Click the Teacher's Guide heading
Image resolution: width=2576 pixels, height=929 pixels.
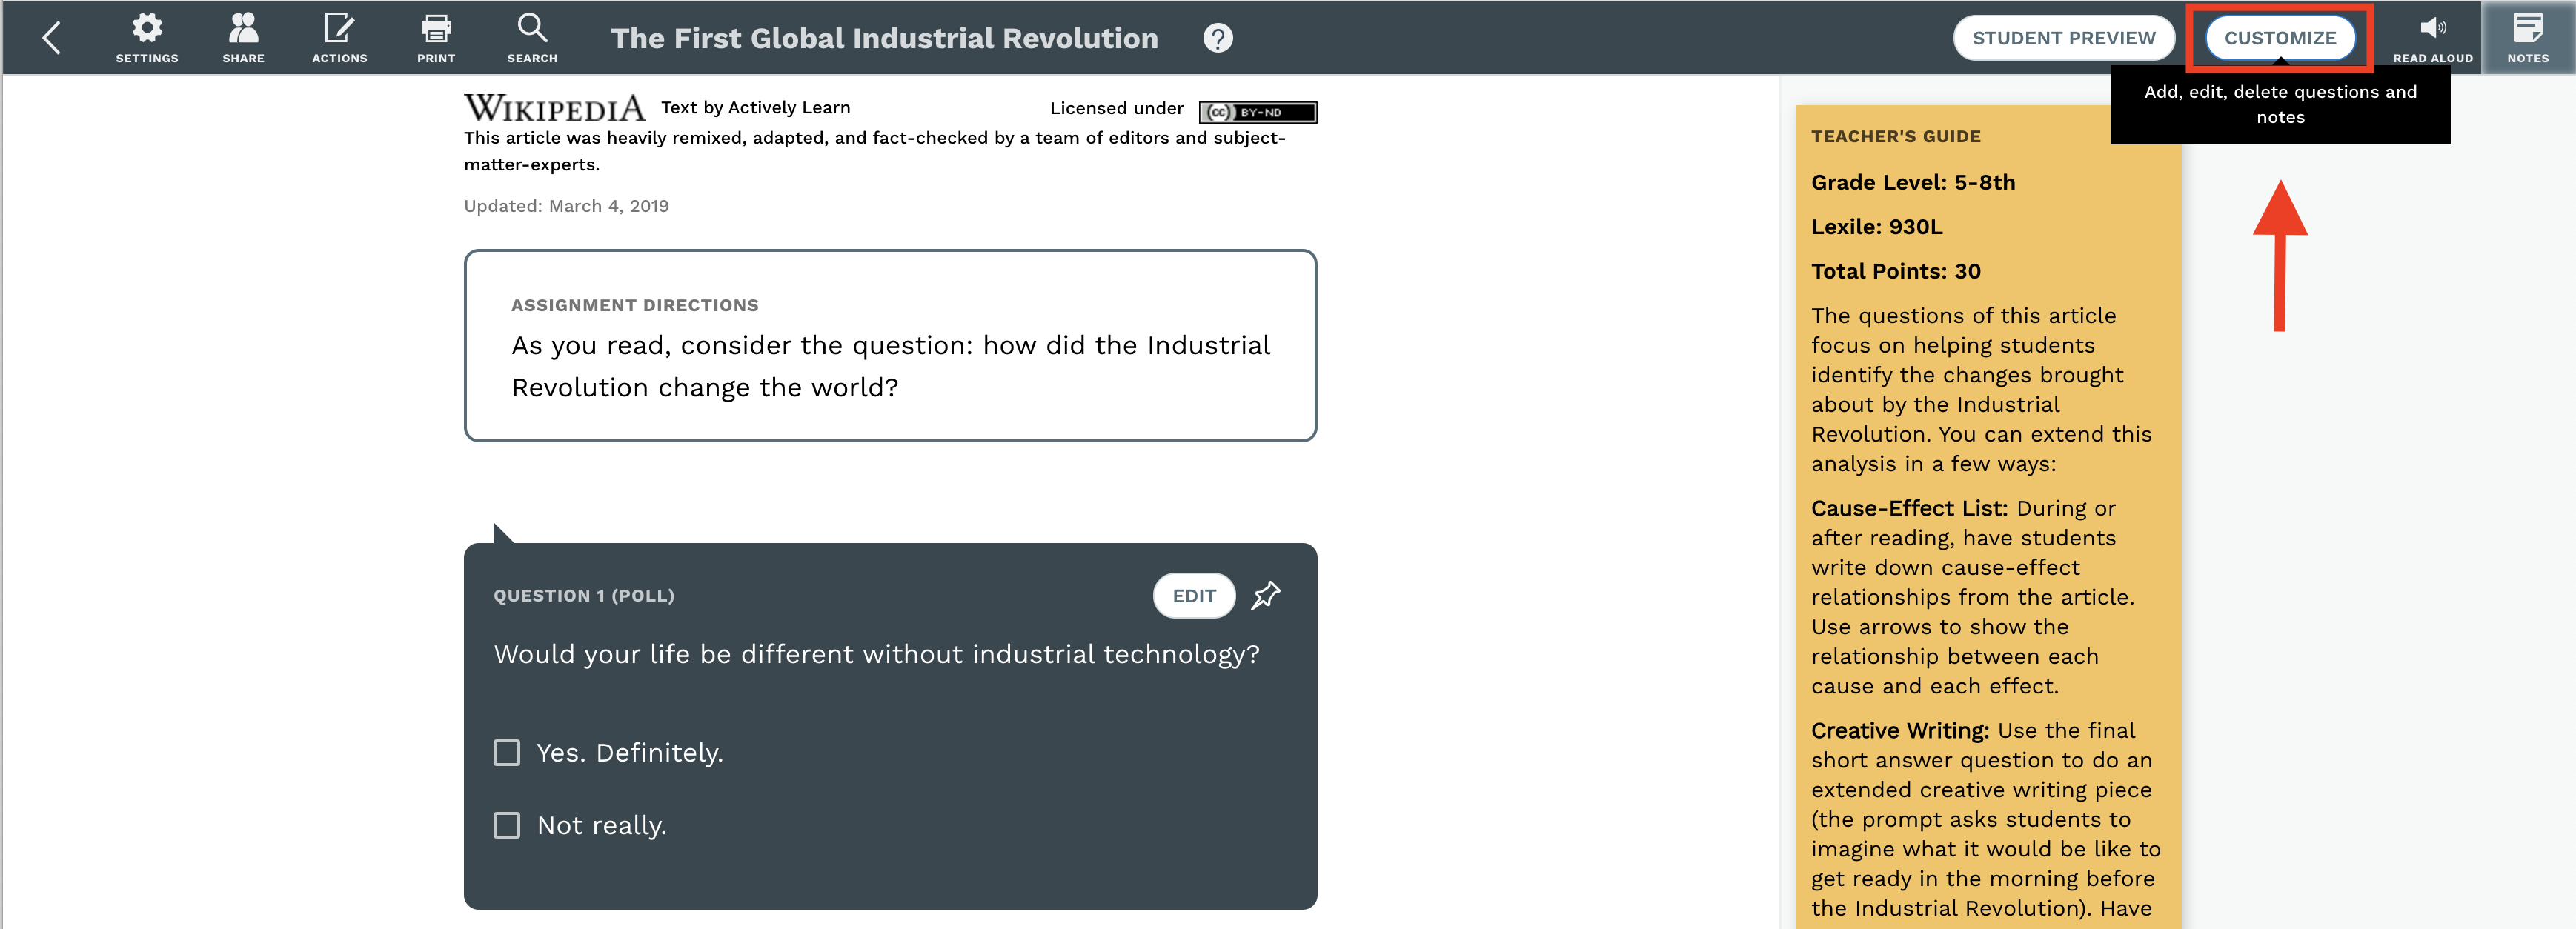(1895, 136)
